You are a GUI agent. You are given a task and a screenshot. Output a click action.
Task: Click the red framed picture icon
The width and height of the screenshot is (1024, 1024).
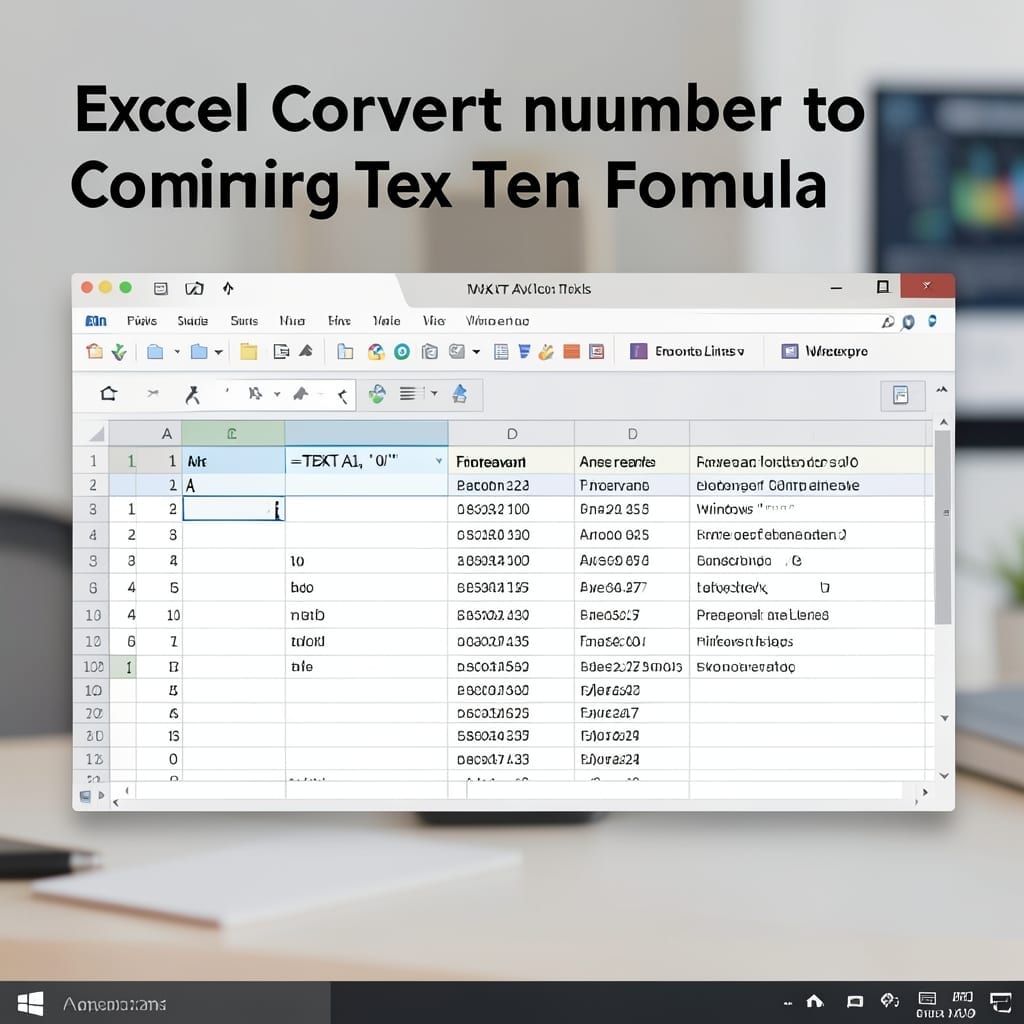(x=596, y=352)
